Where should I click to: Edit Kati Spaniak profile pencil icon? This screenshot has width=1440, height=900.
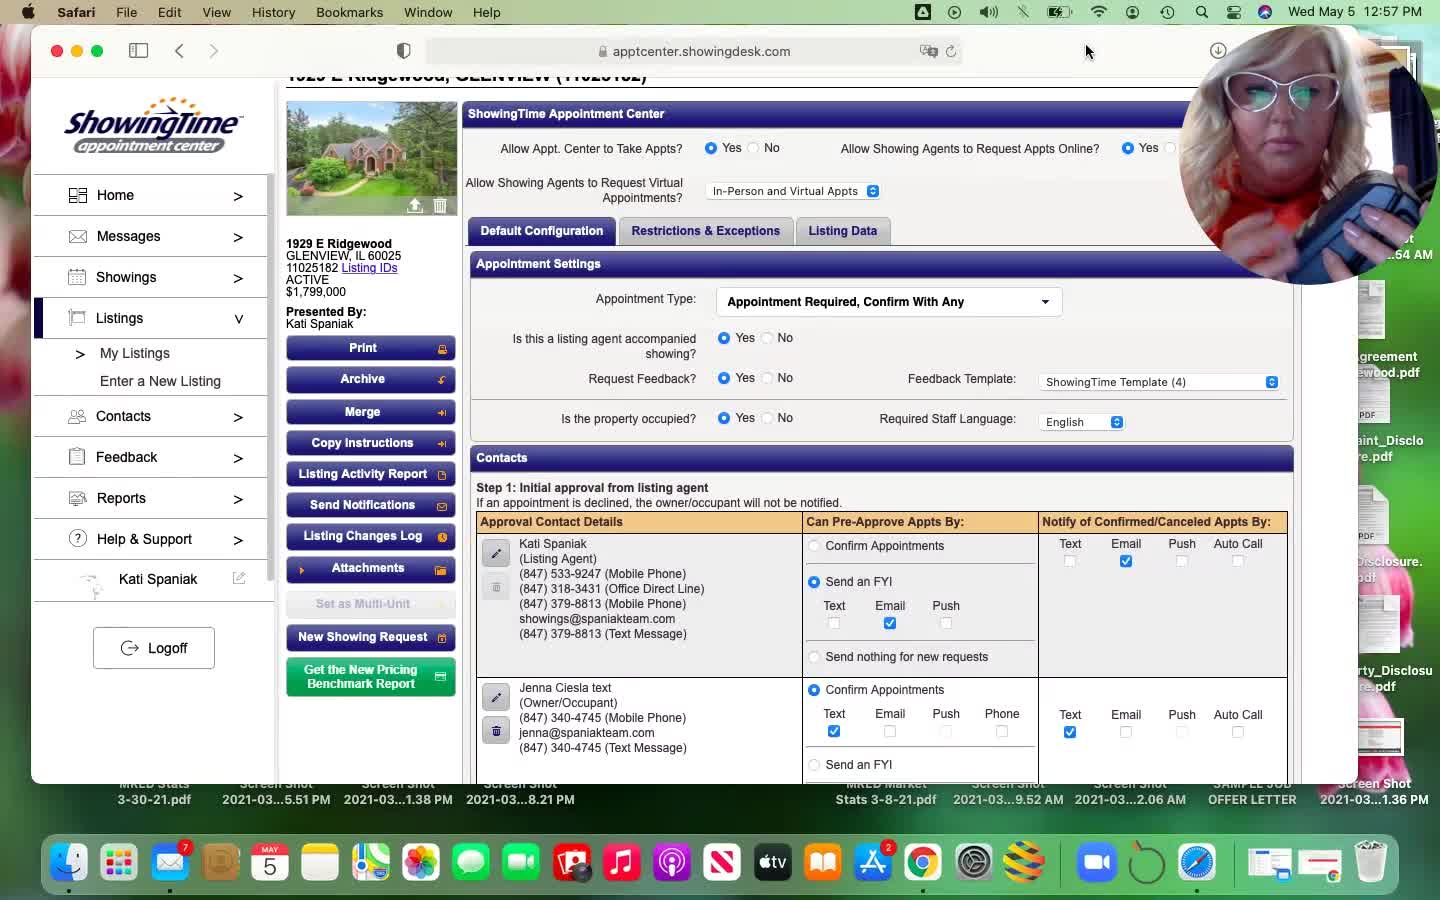(239, 578)
